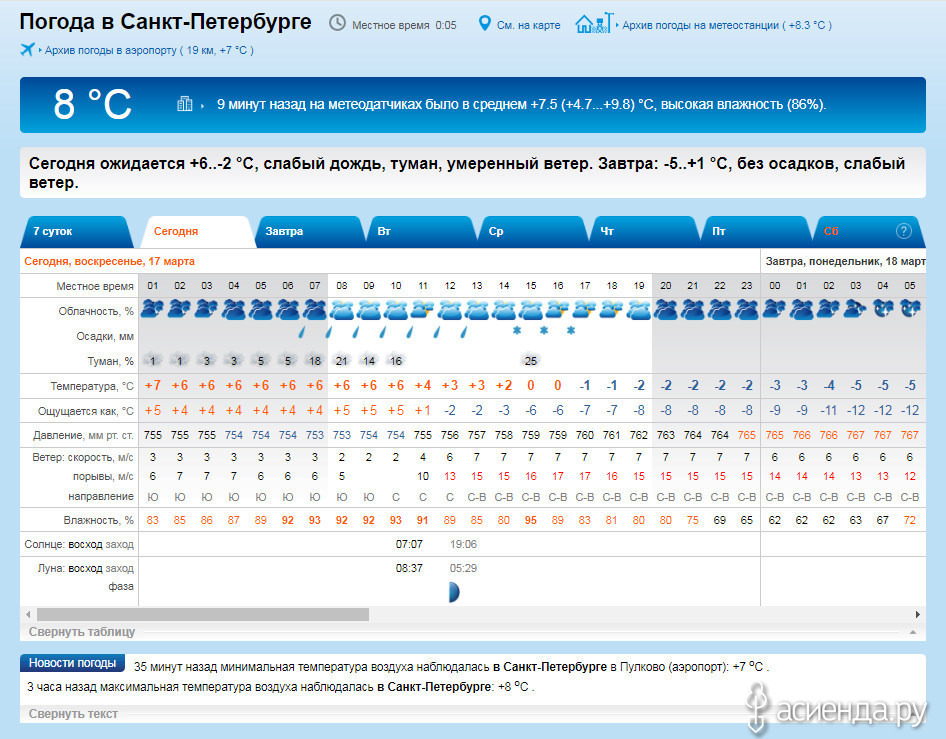Click the sunrise time 07:07
The height and width of the screenshot is (739, 946).
click(408, 544)
